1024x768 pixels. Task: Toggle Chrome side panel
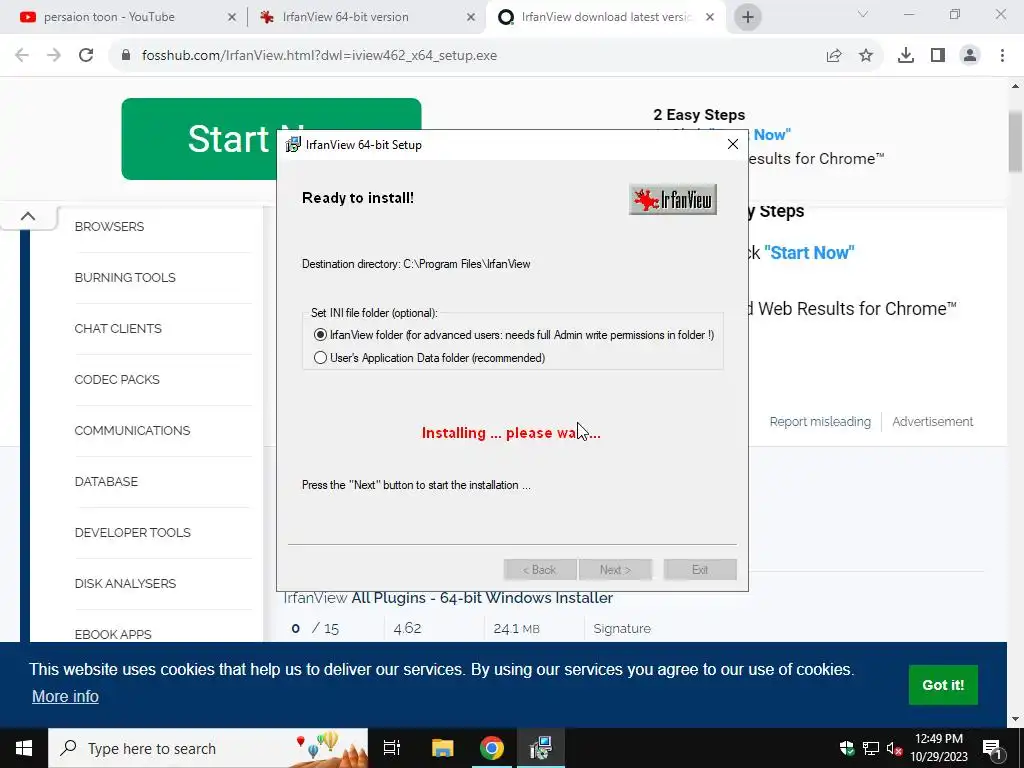938,56
